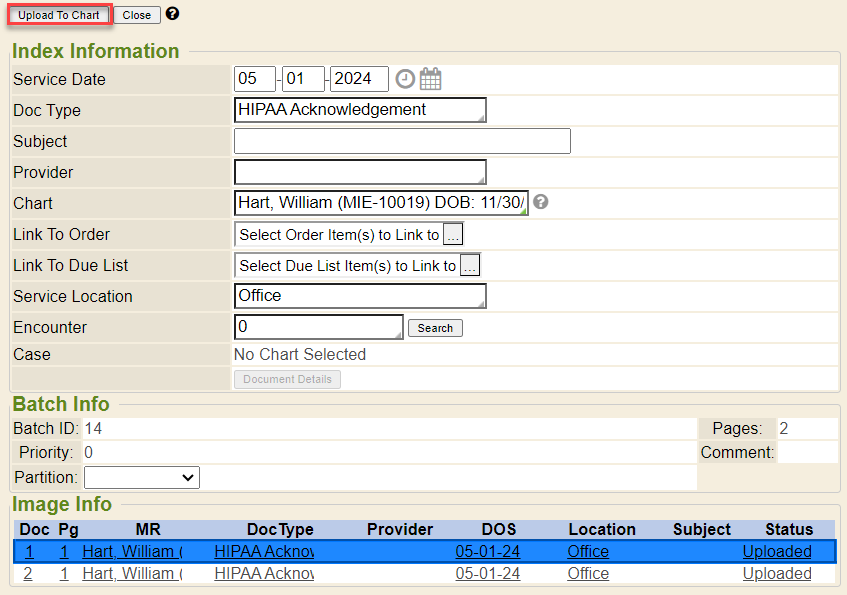
Task: Open Hart, William MR link in first row
Action: (132, 552)
